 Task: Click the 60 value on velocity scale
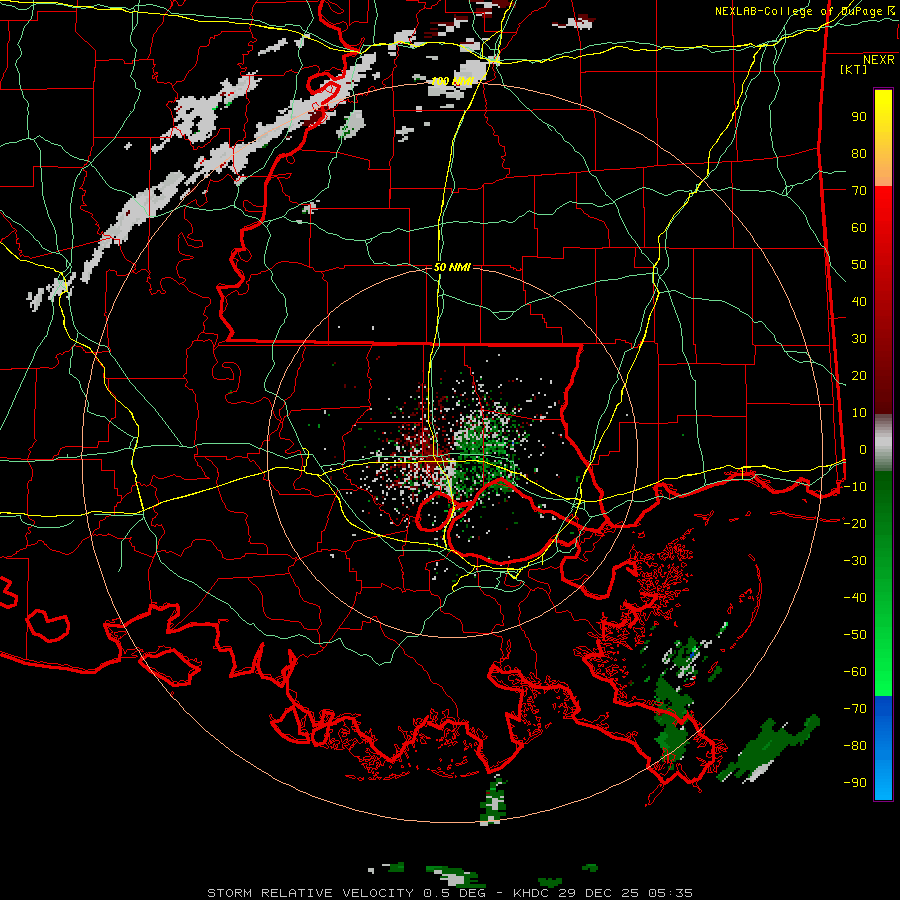pyautogui.click(x=859, y=228)
